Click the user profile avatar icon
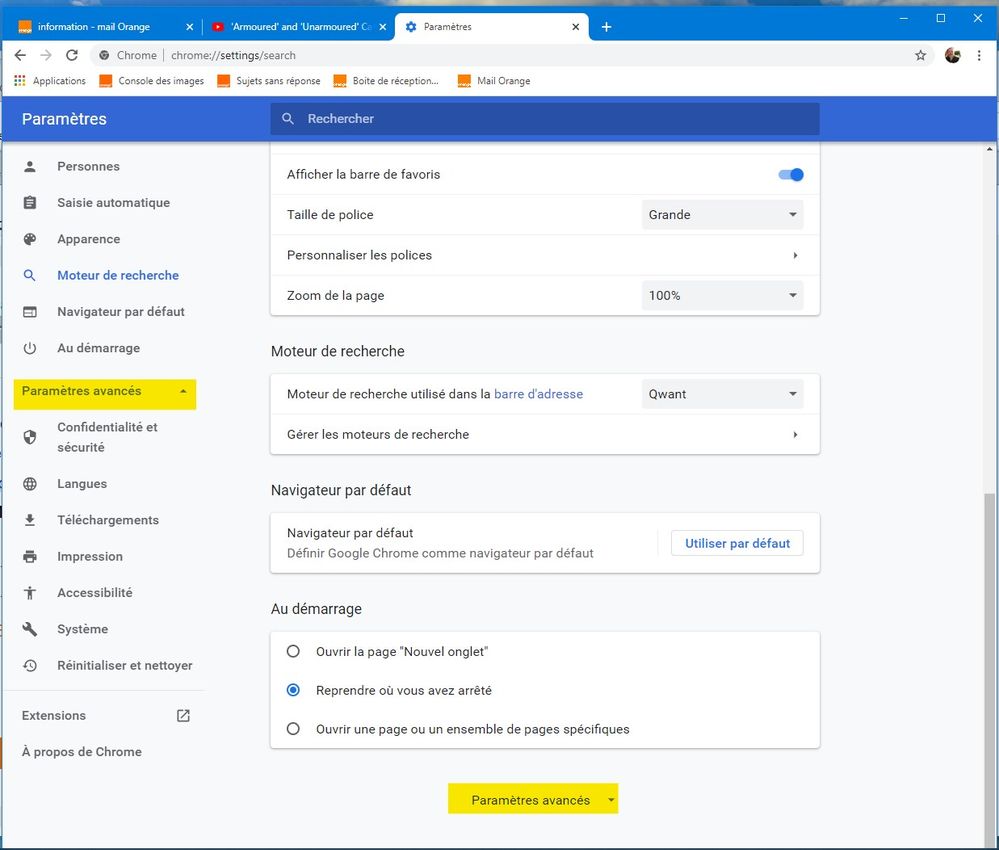The height and width of the screenshot is (850, 999). pyautogui.click(x=952, y=56)
